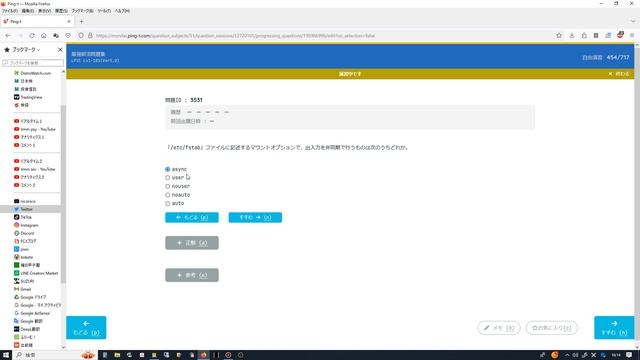The width and height of the screenshot is (640, 360).
Task: Open the History menu (履歴)
Action: pyautogui.click(x=61, y=11)
